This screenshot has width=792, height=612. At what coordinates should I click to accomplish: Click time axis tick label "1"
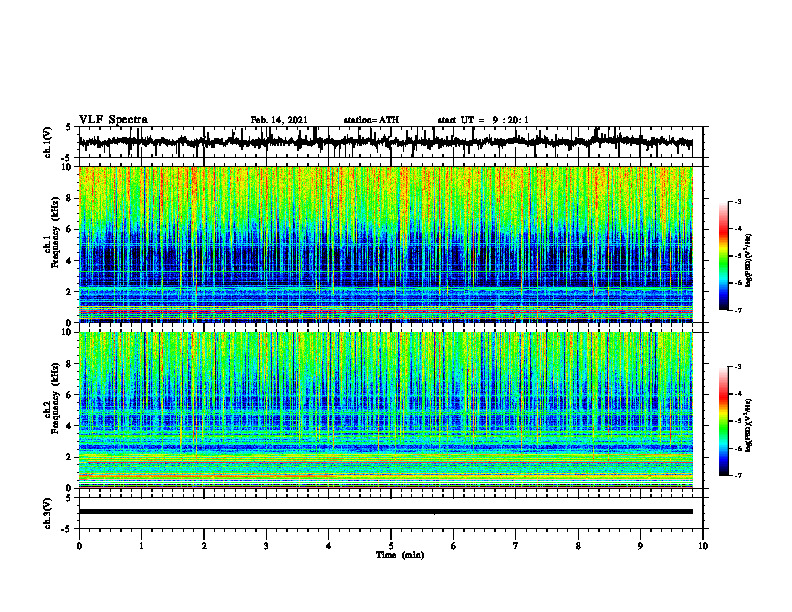[141, 546]
